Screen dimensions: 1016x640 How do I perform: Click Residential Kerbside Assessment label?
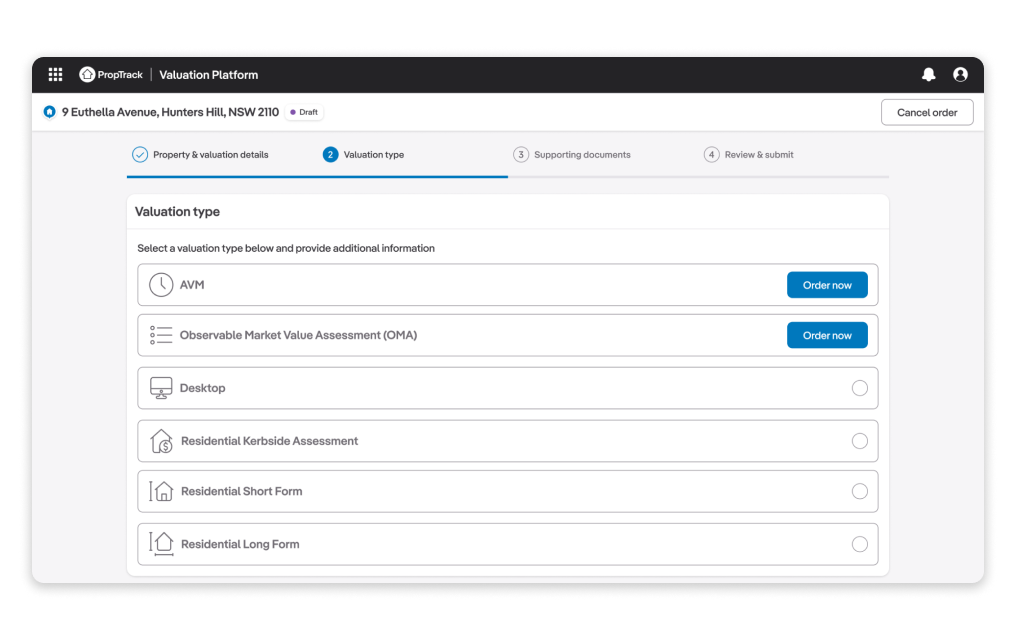click(270, 441)
